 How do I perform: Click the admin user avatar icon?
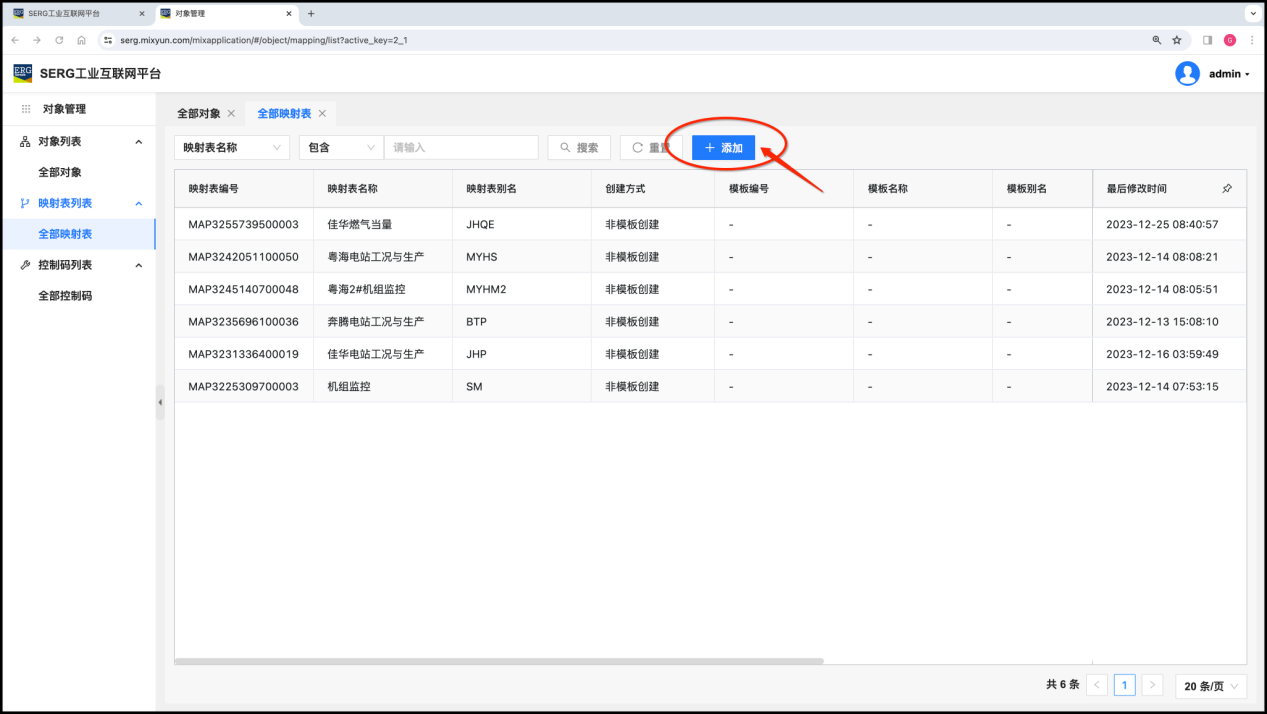1187,74
